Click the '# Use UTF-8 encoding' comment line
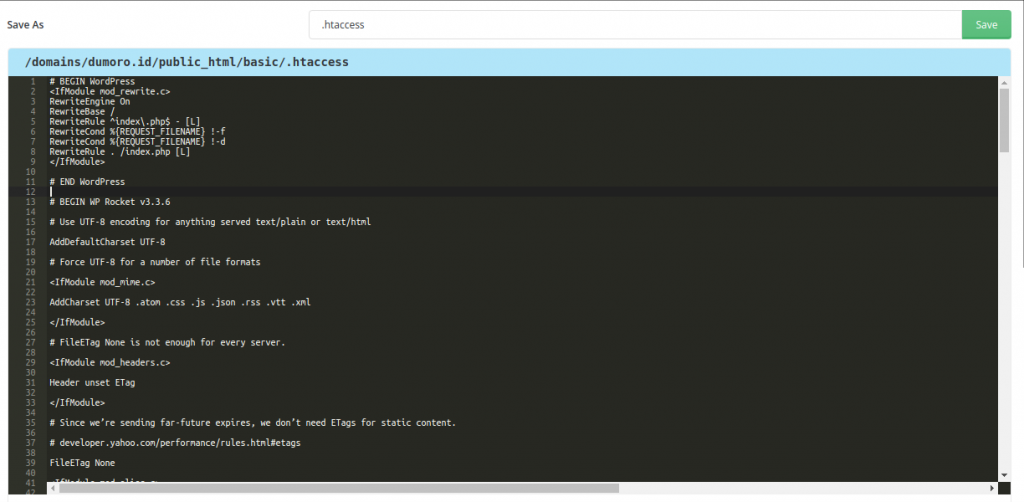 pyautogui.click(x=210, y=222)
